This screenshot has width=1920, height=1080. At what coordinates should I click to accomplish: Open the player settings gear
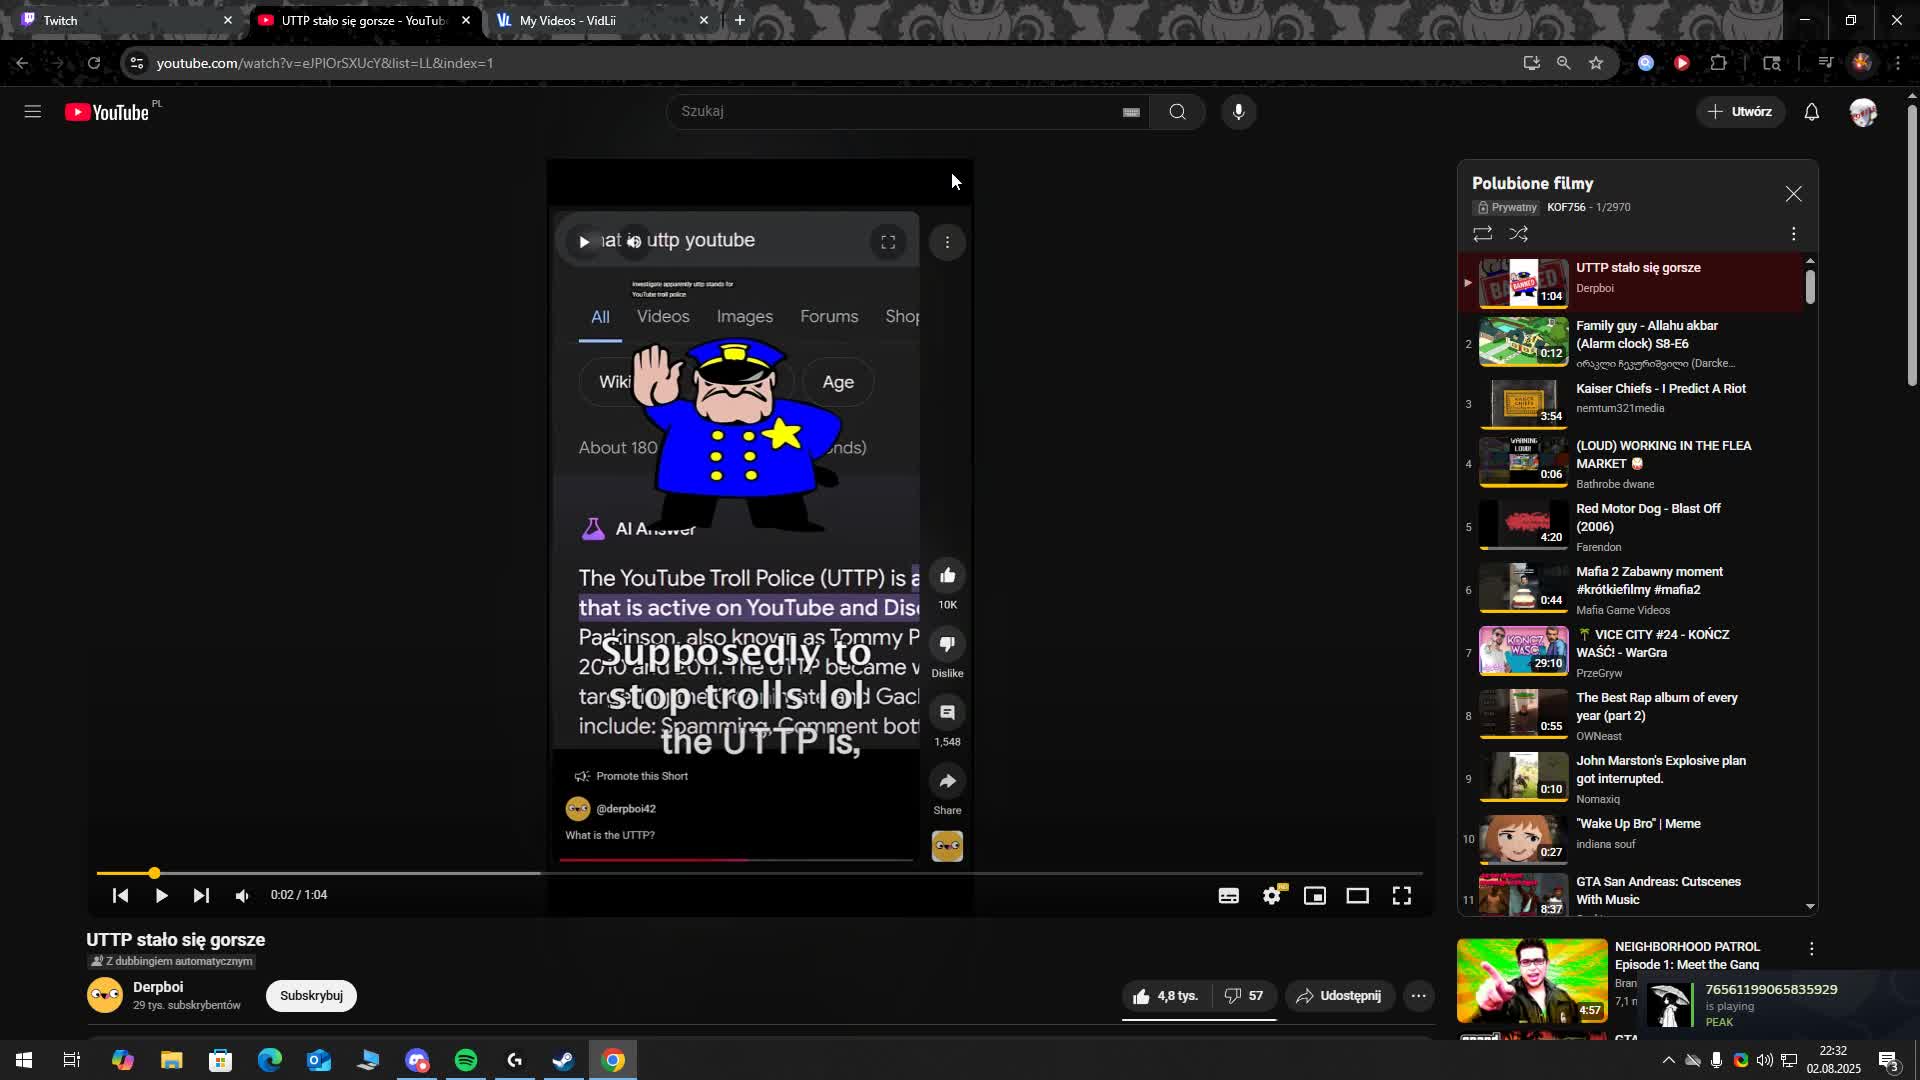pos(1272,896)
